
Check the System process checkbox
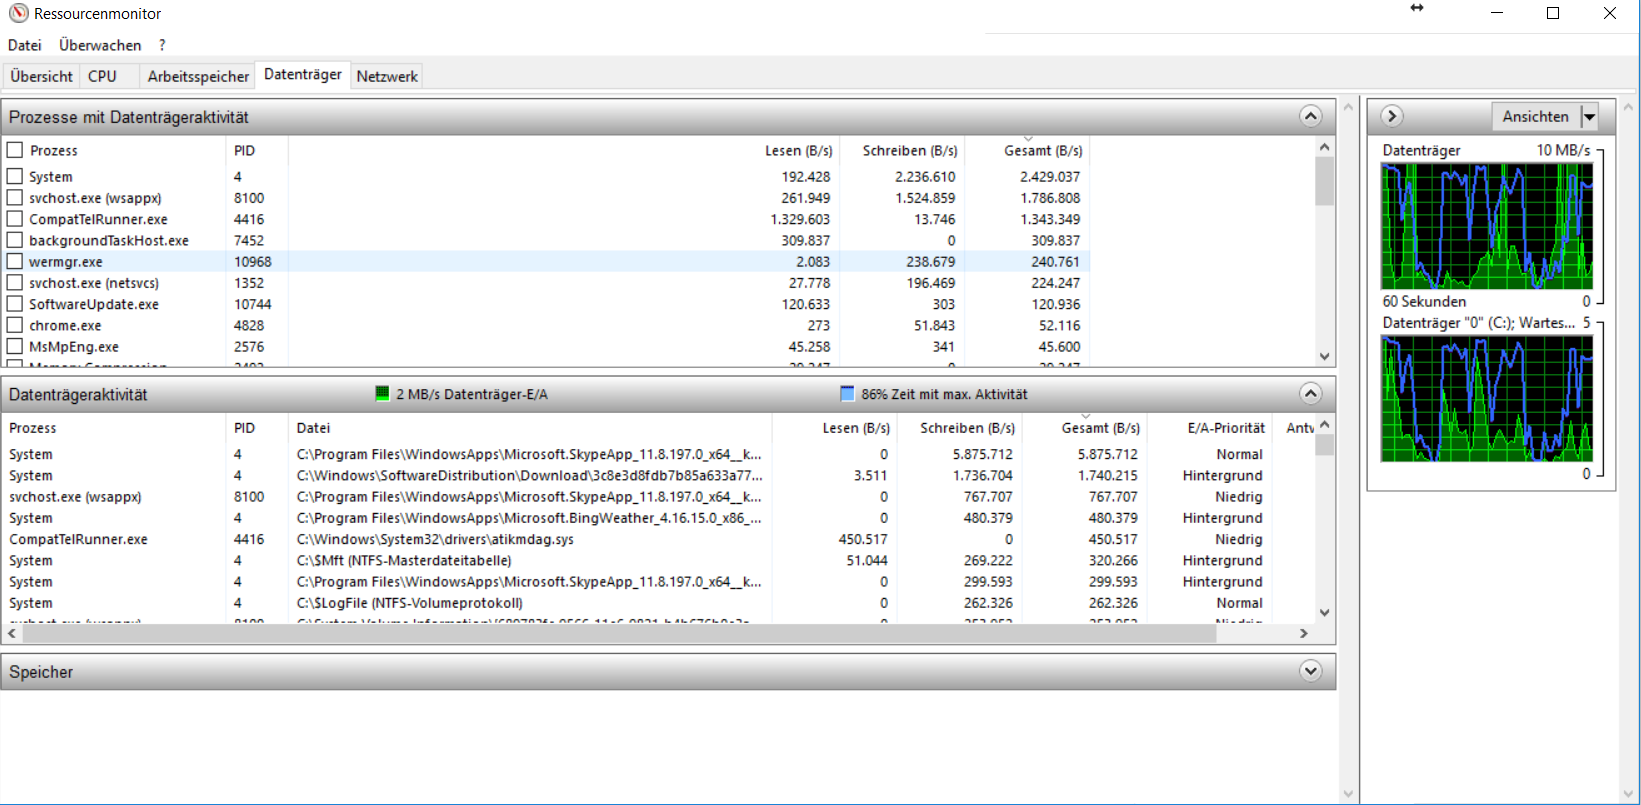pos(15,176)
